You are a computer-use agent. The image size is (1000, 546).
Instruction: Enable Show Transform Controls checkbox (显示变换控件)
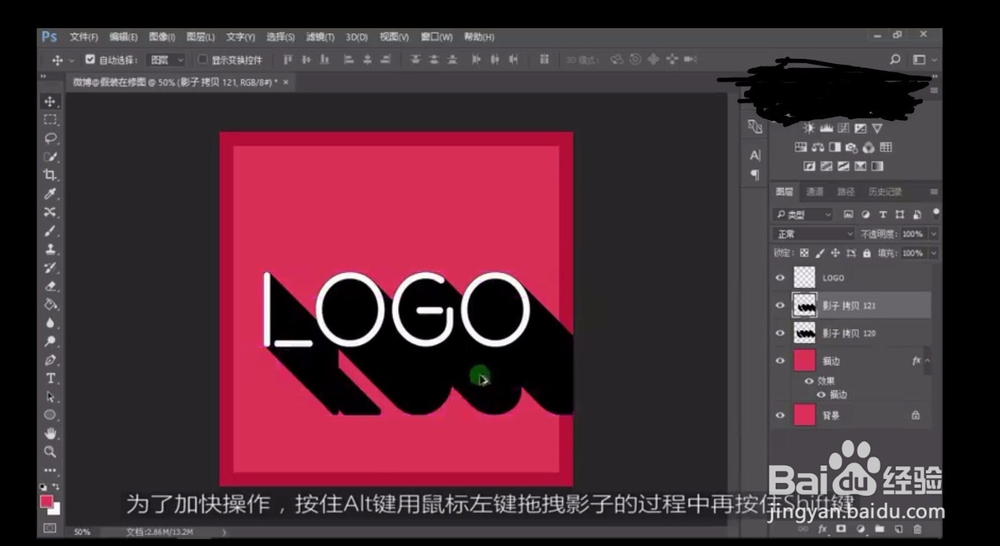click(x=203, y=59)
